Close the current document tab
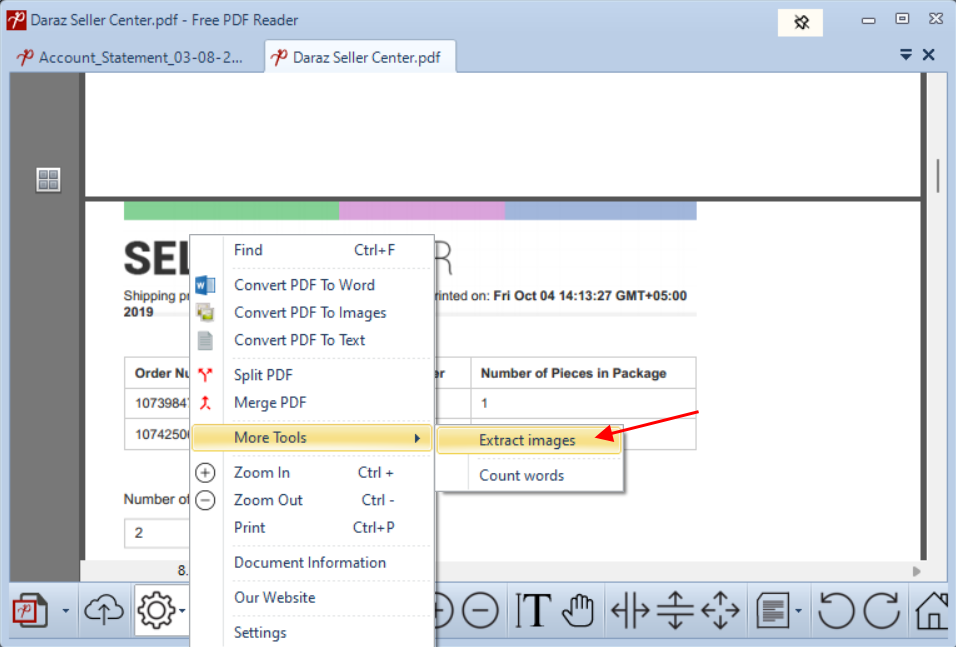The height and width of the screenshot is (647, 956). [929, 55]
